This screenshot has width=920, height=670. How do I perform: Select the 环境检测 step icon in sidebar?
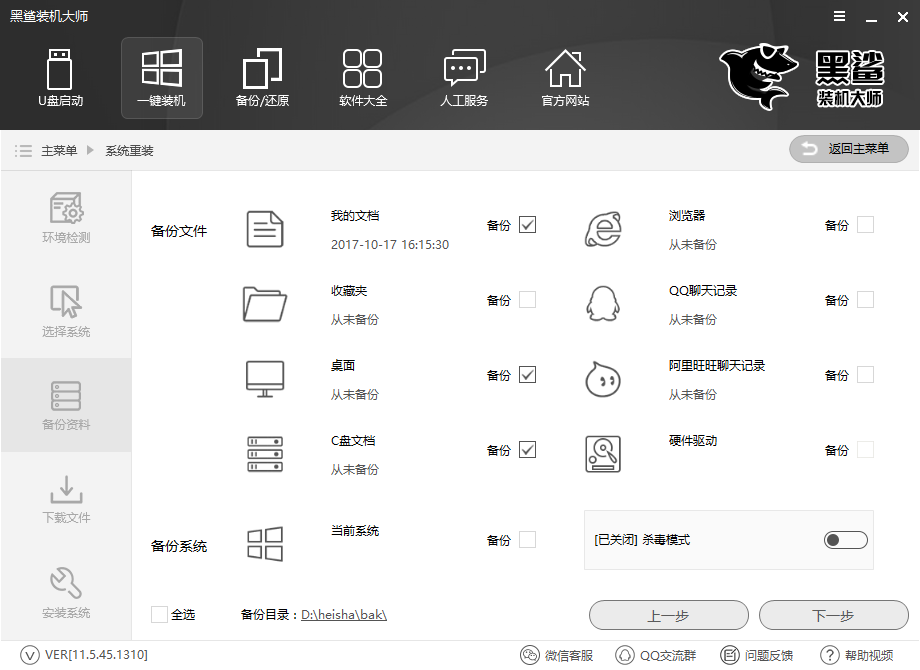[x=65, y=210]
